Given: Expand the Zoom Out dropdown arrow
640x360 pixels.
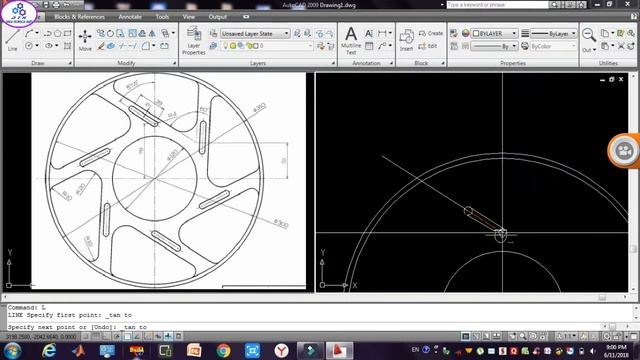Looking at the screenshot, I should [594, 50].
